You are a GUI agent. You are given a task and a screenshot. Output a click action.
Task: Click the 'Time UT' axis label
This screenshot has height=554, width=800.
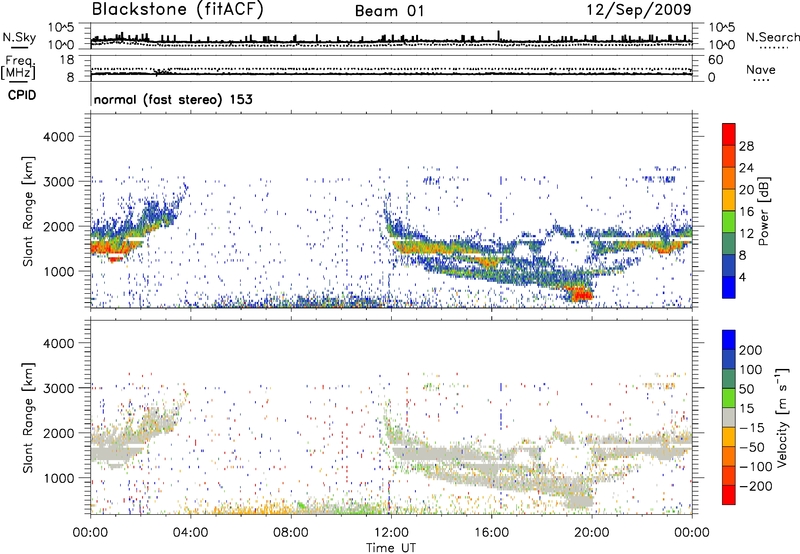click(391, 548)
